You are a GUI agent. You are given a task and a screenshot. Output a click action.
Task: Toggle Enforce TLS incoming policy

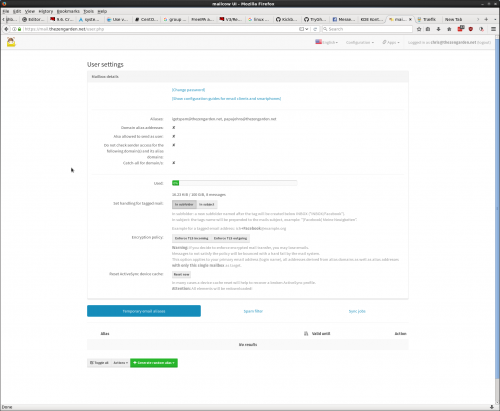point(191,238)
